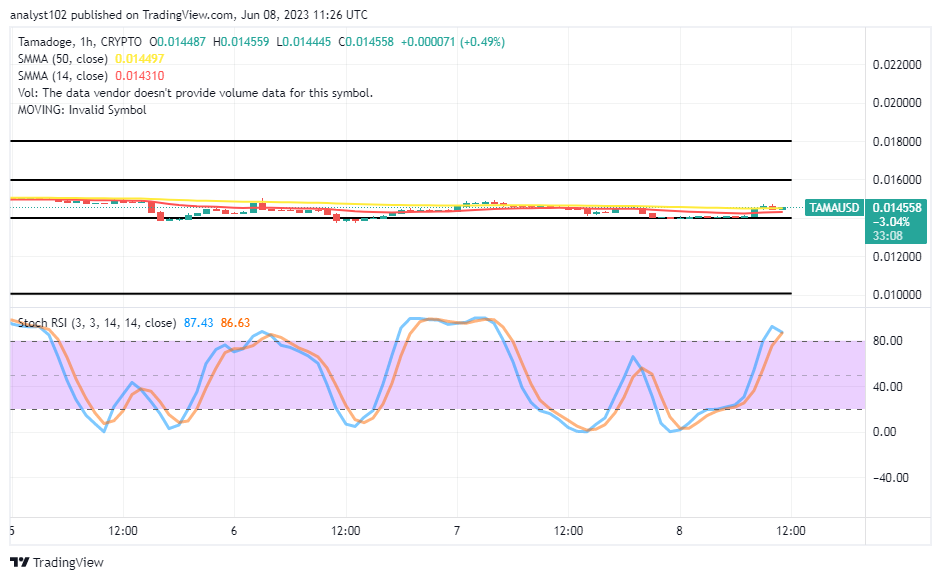Click the analyst102 published header text
The width and height of the screenshot is (941, 580).
tap(189, 15)
